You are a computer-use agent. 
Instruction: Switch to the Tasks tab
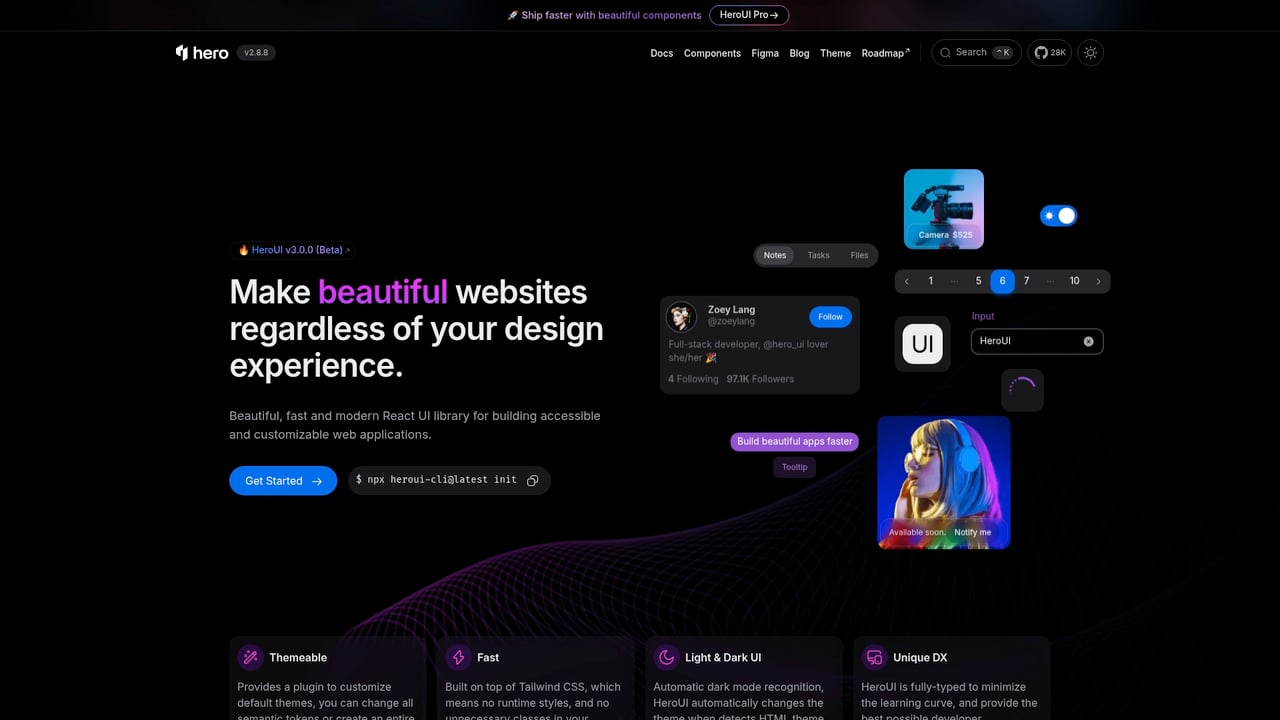coord(818,255)
